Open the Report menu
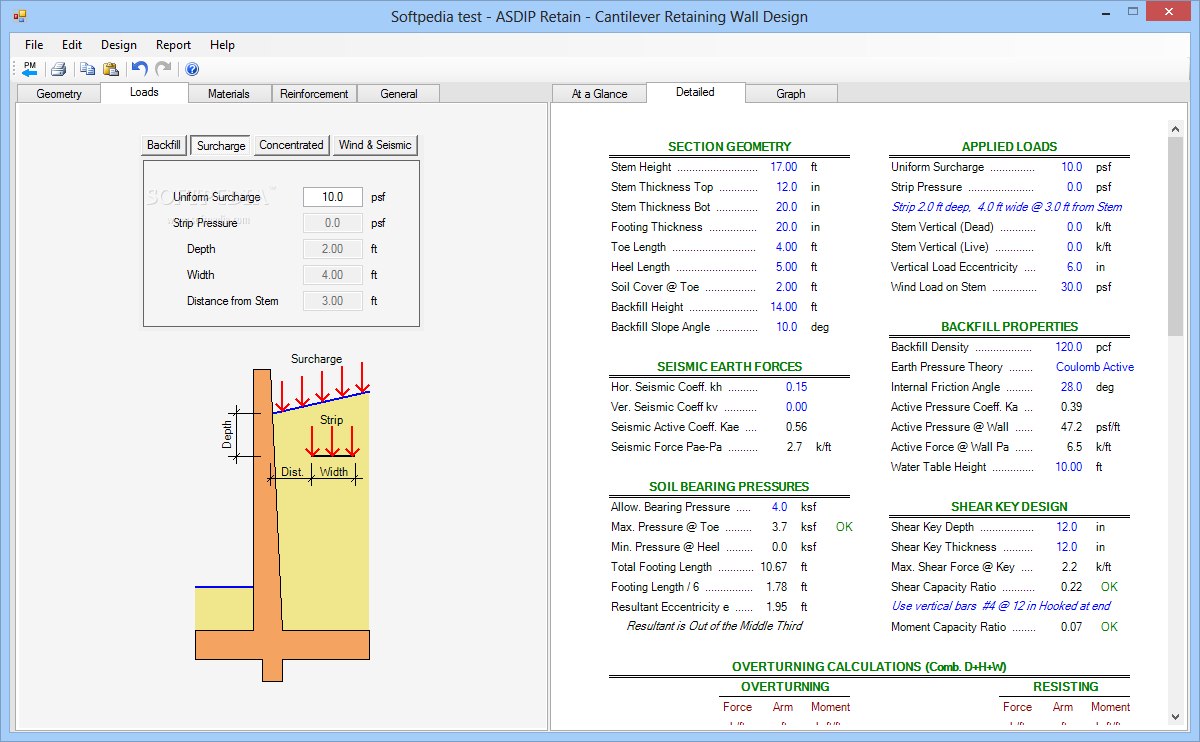 click(173, 45)
